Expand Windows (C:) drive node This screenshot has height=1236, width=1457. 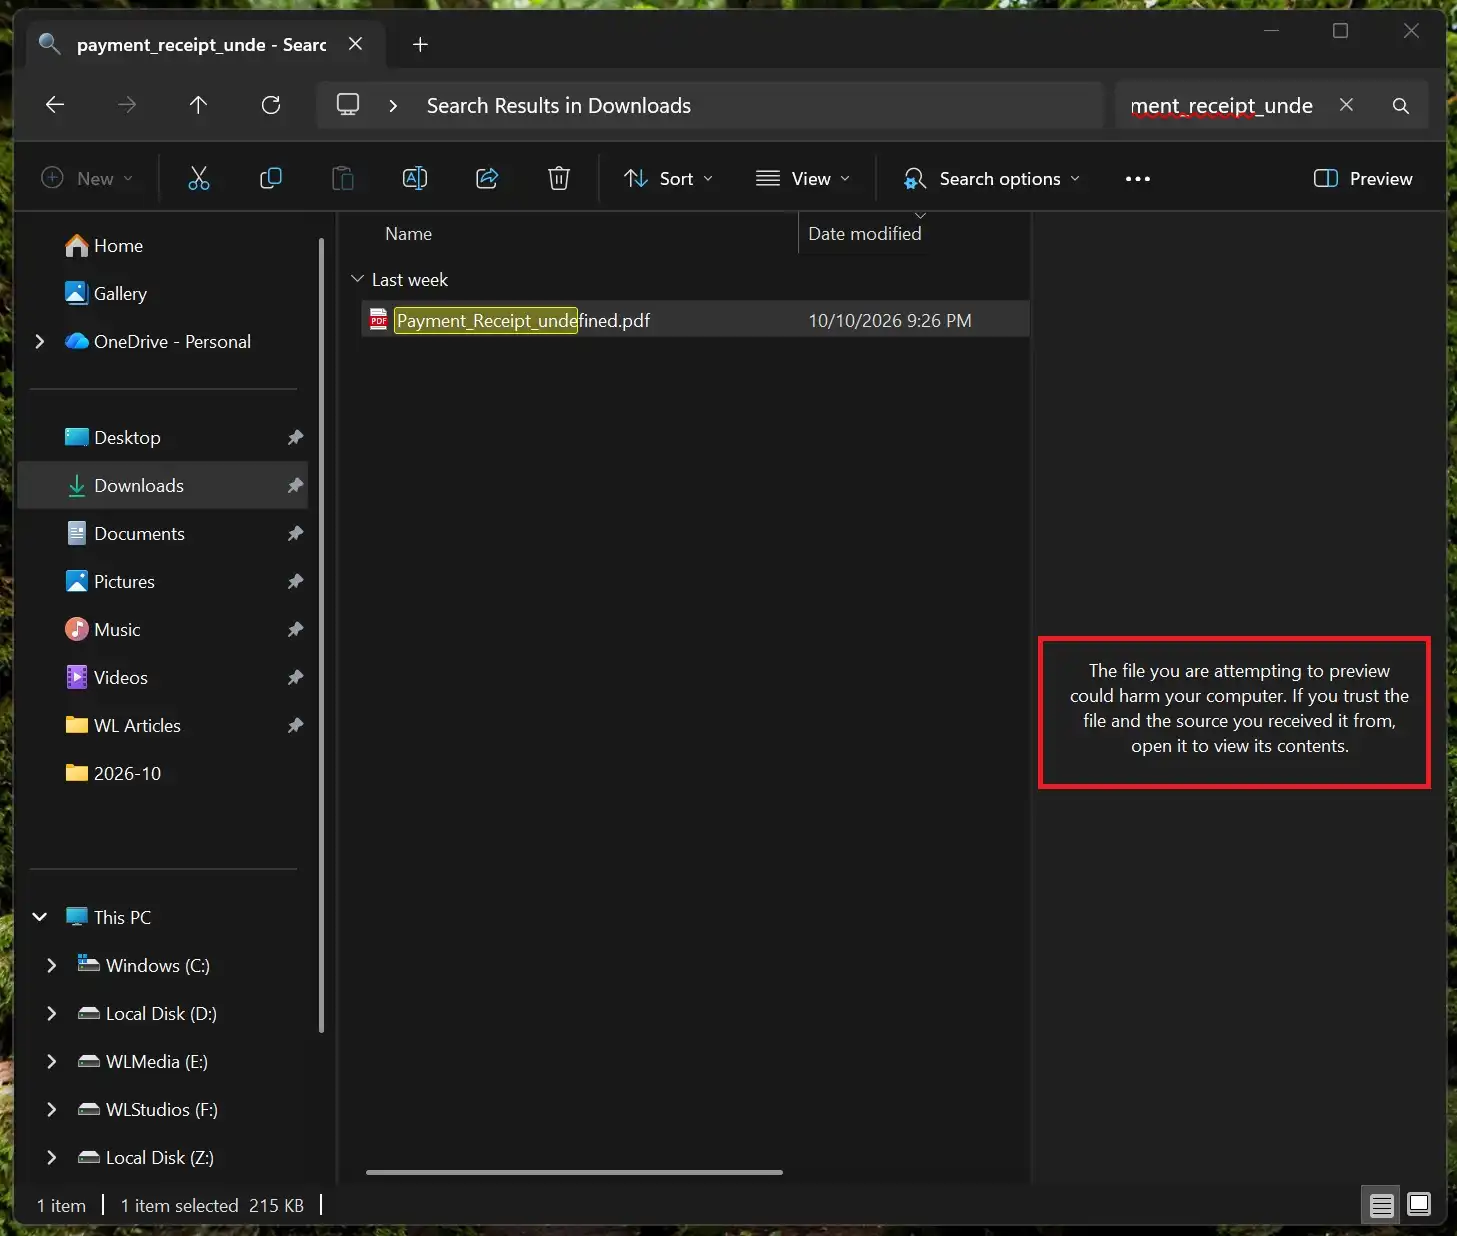point(52,965)
